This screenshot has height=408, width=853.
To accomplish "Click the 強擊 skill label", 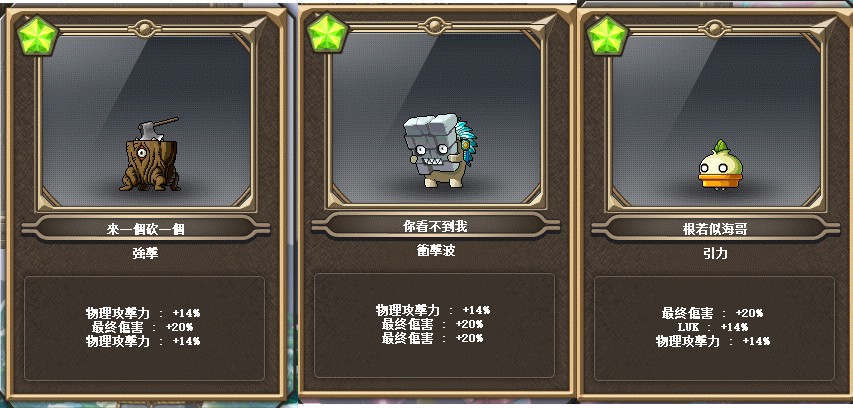I will (146, 253).
